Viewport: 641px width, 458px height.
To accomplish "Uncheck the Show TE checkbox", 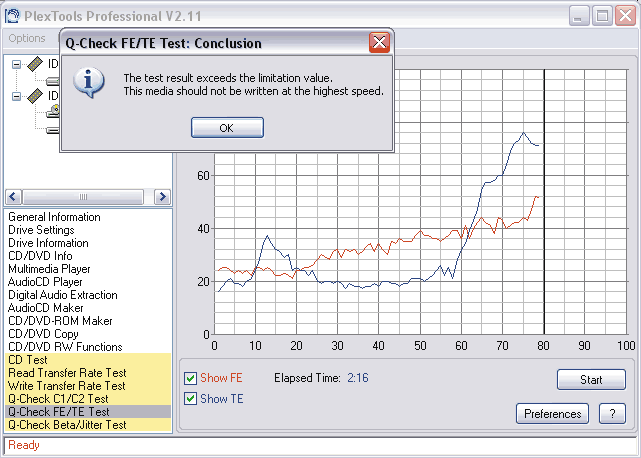I will coord(191,399).
